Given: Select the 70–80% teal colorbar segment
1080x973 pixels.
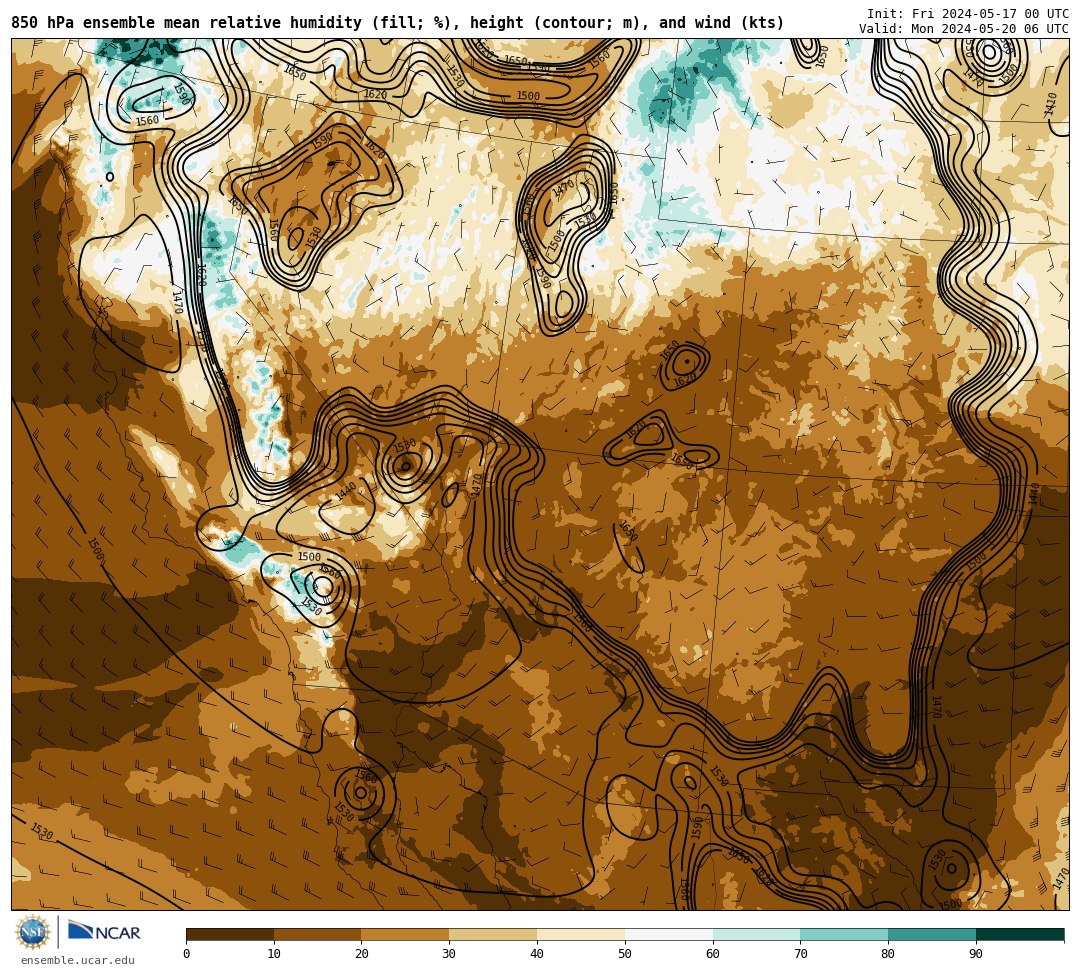Looking at the screenshot, I should pyautogui.click(x=844, y=934).
